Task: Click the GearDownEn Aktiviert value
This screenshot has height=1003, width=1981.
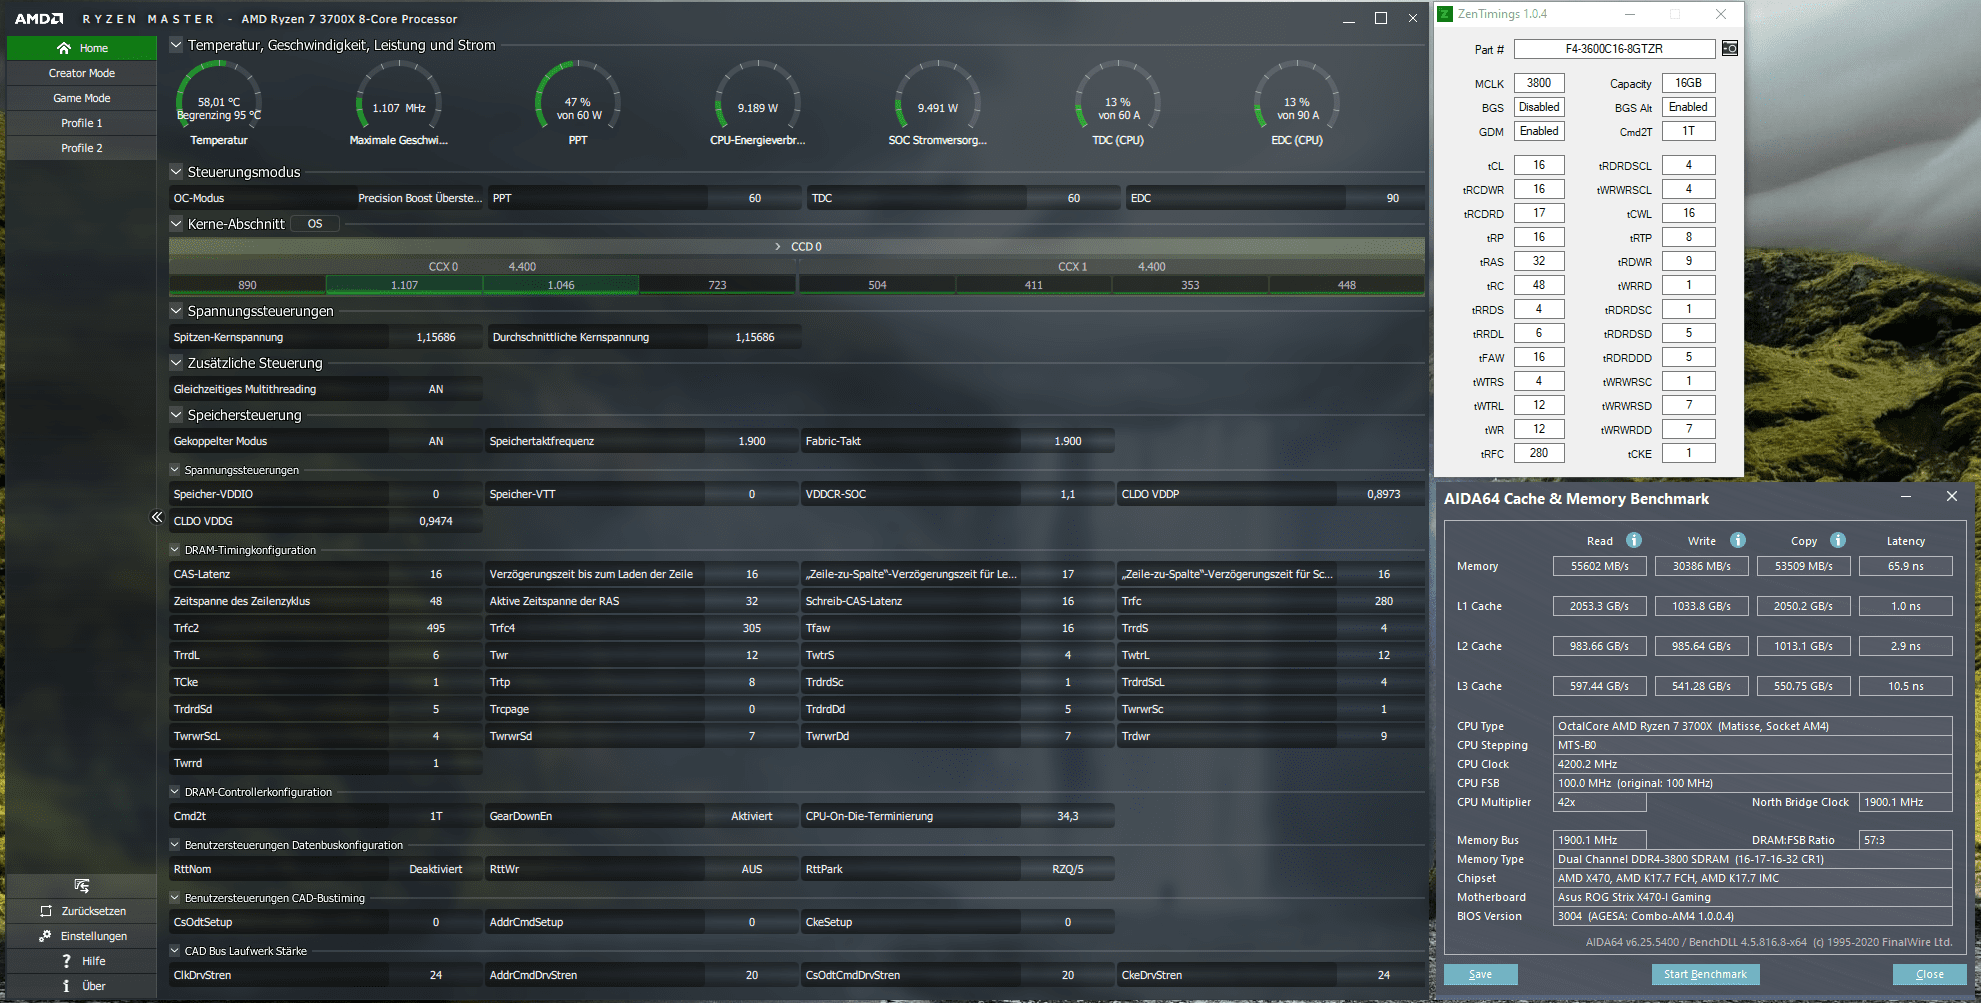Action: (751, 816)
